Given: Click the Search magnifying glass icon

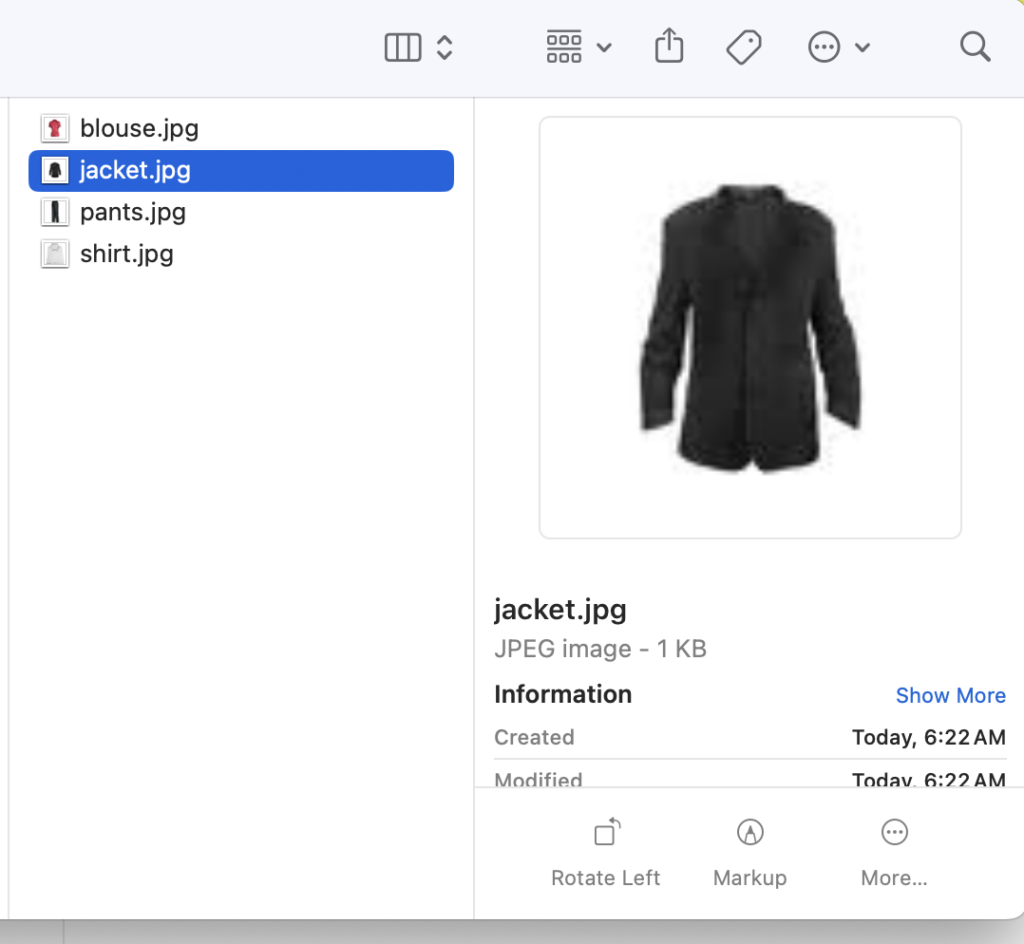Looking at the screenshot, I should (x=975, y=47).
